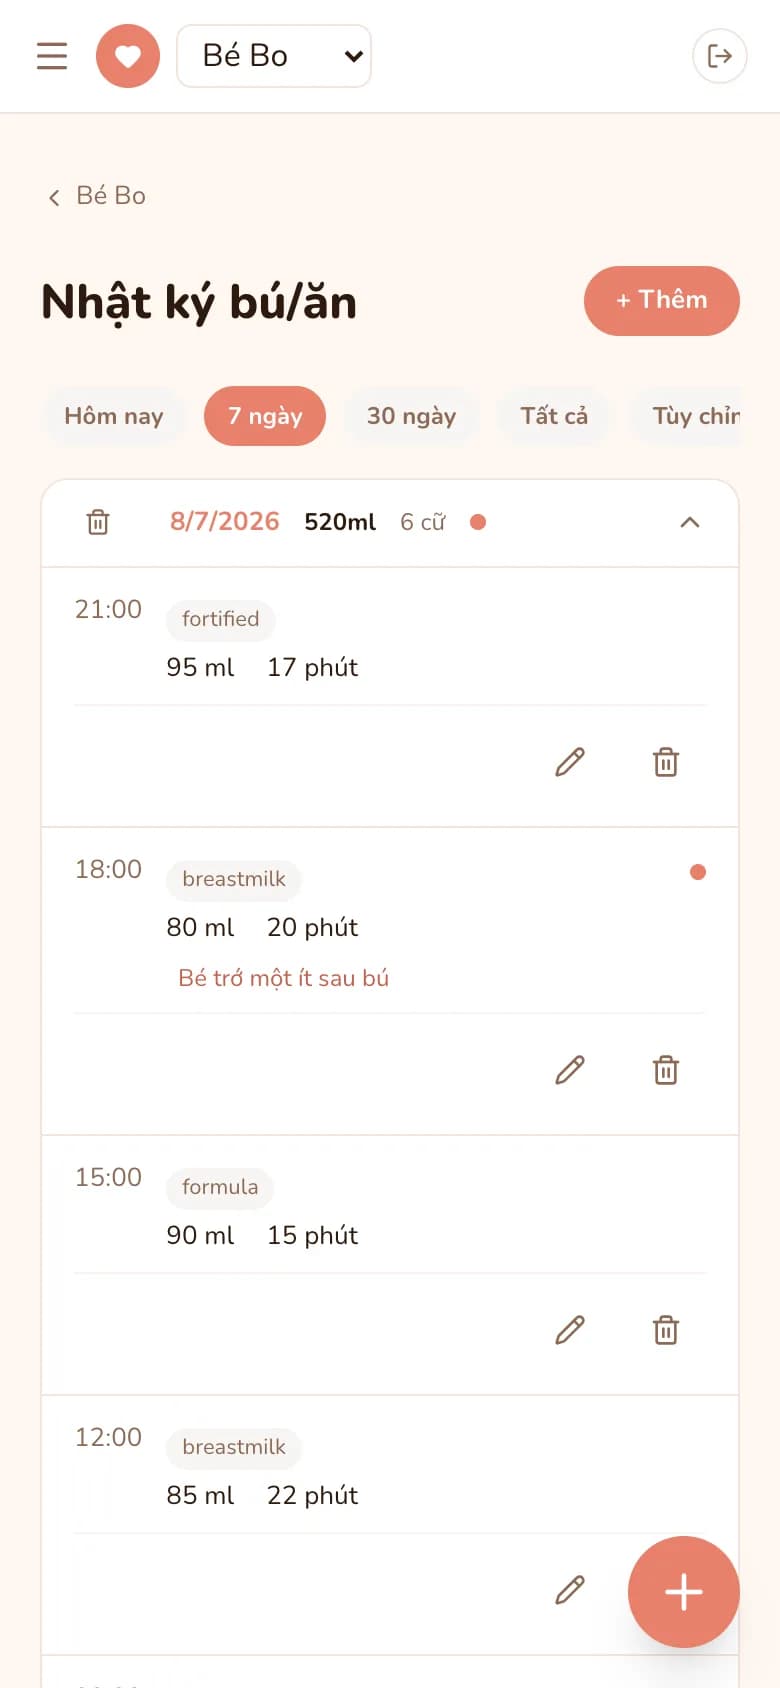Collapse the 8/7/2026 day section
This screenshot has width=780, height=1688.
pos(690,522)
